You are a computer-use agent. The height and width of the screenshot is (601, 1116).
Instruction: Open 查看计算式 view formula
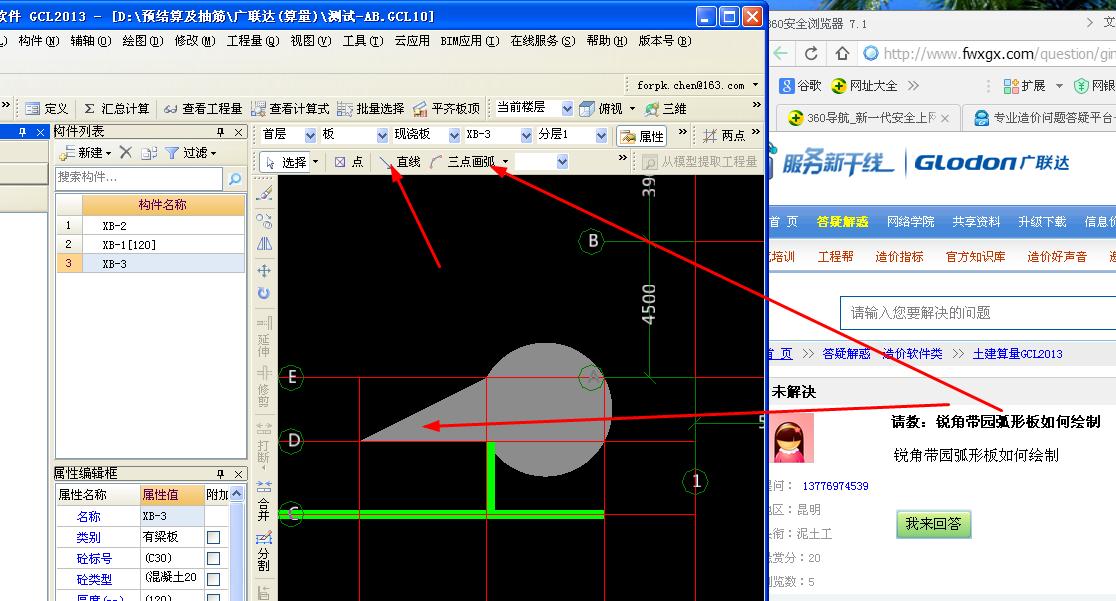290,109
